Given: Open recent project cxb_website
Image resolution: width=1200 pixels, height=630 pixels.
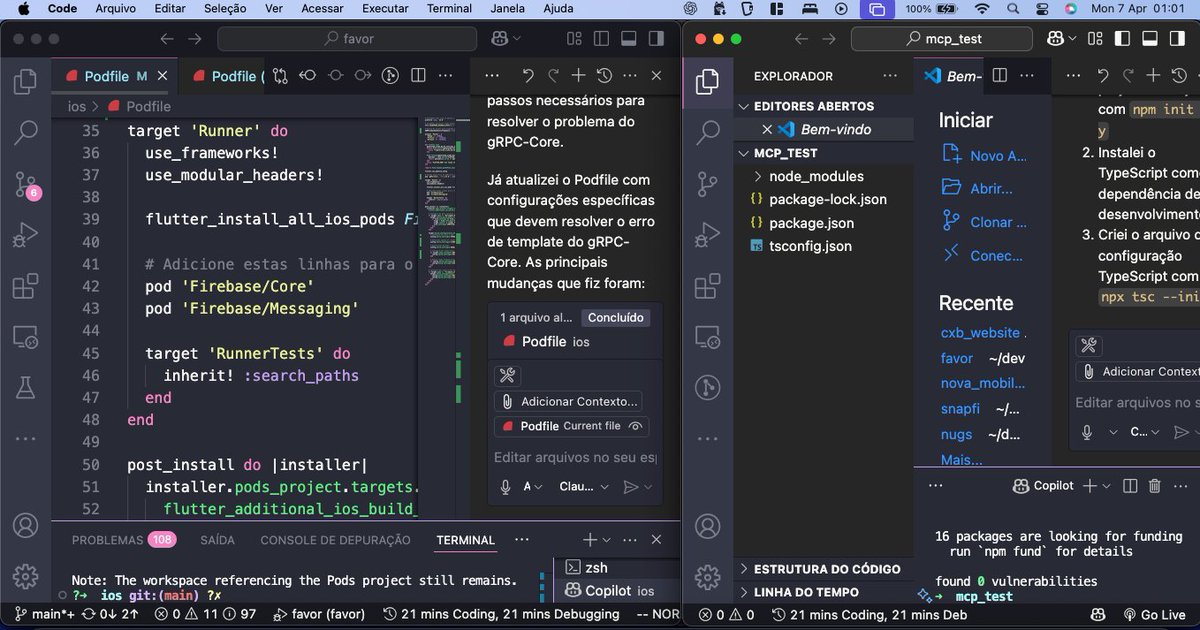Looking at the screenshot, I should pyautogui.click(x=980, y=333).
